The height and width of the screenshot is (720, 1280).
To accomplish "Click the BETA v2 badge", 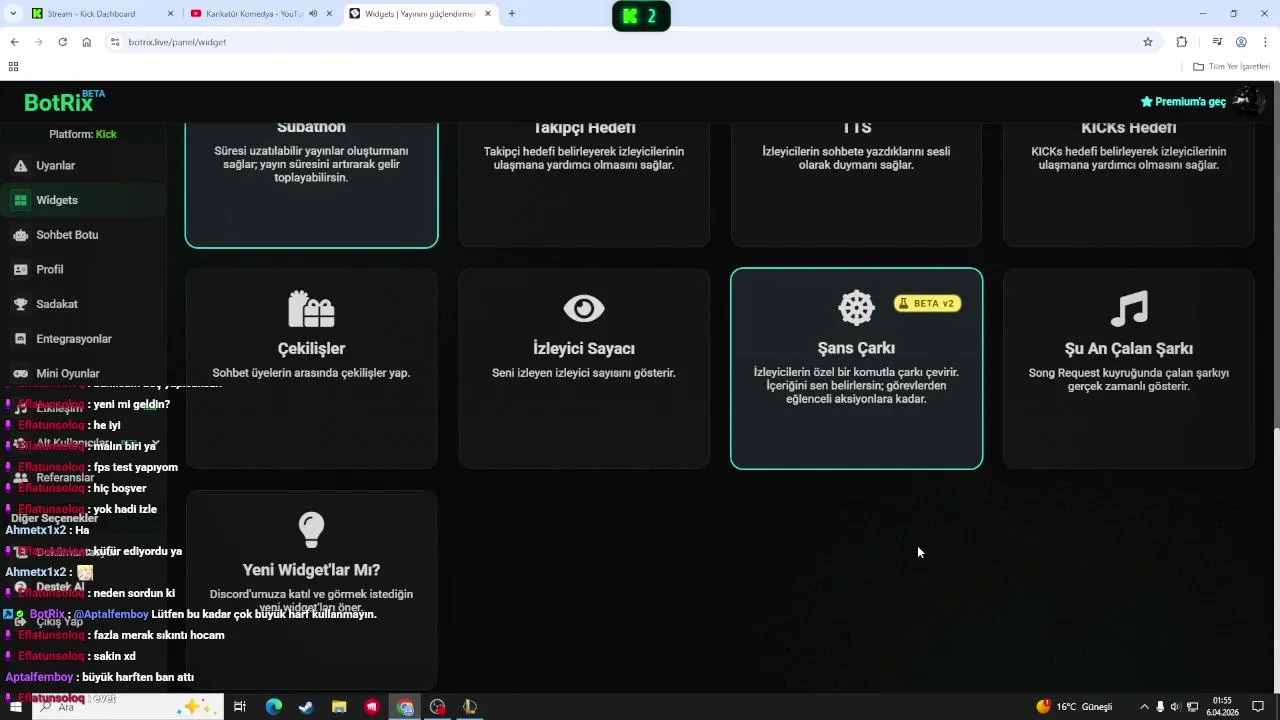I will (928, 303).
